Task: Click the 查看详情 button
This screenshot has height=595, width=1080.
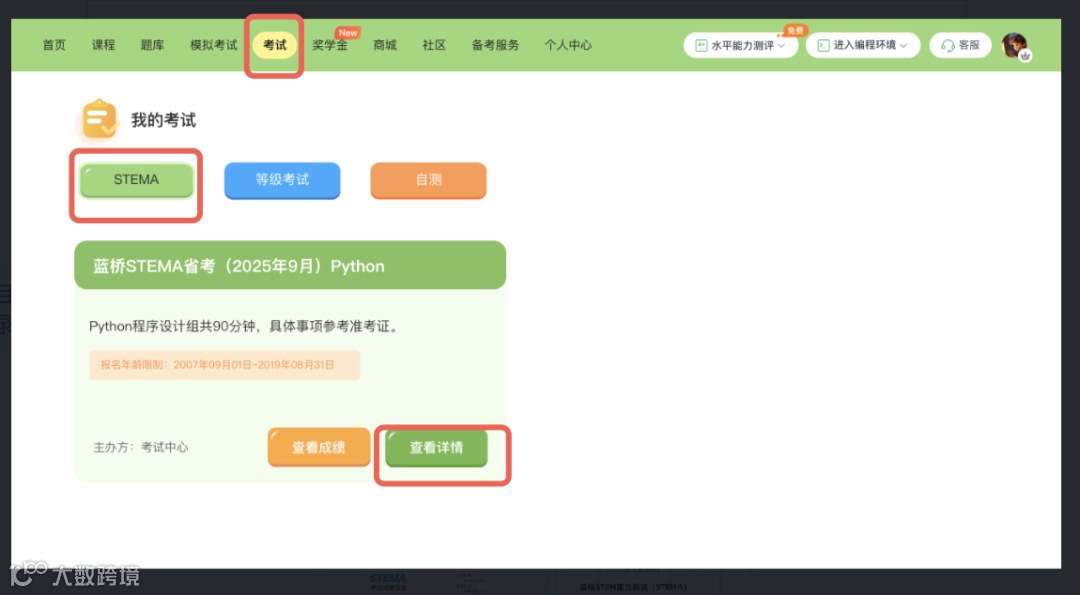Action: [x=436, y=449]
